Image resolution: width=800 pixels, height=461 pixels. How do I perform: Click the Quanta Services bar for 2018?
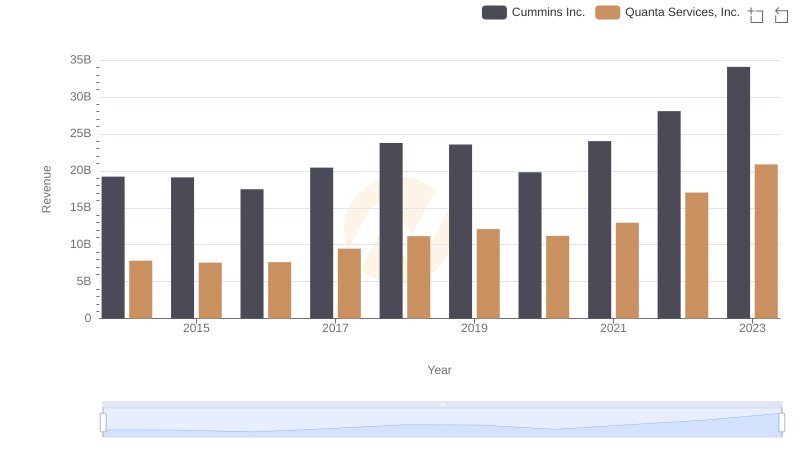coord(419,277)
